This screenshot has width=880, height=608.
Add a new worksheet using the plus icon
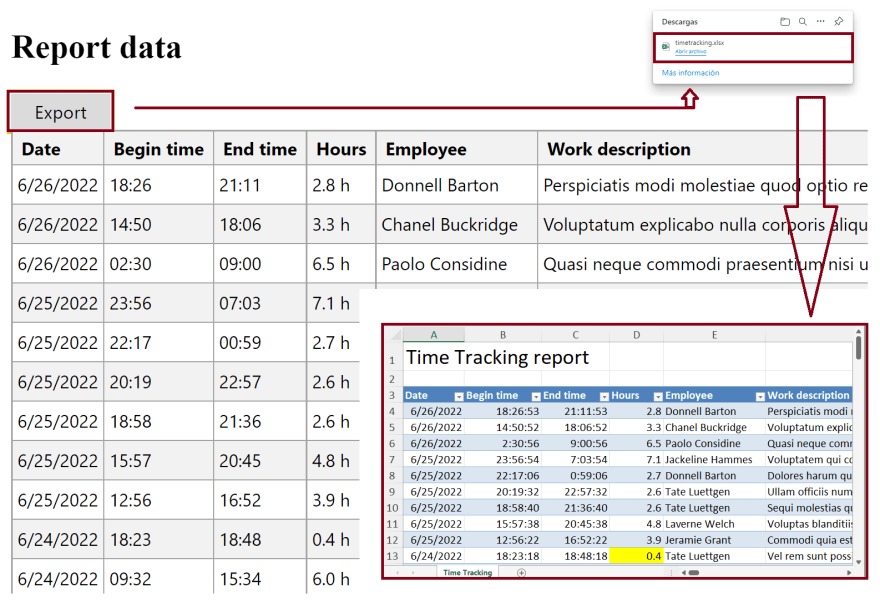click(519, 573)
